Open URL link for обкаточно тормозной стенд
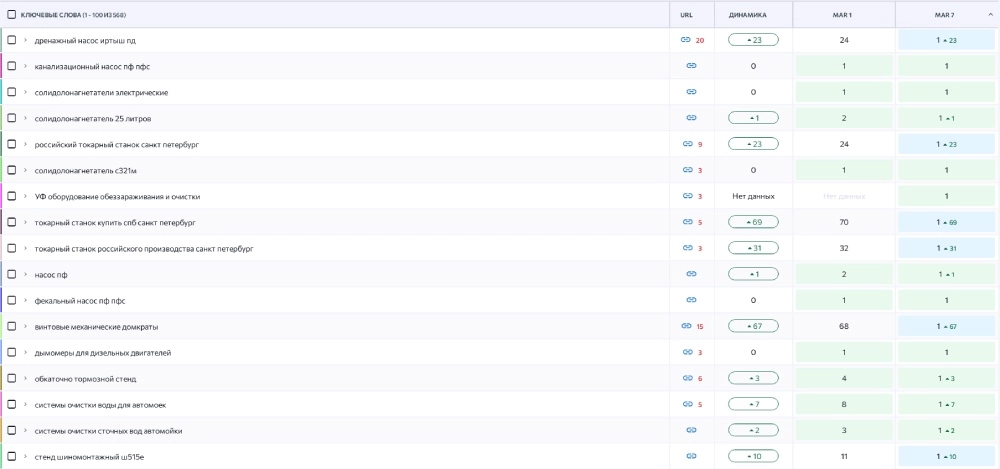1000x469 pixels. (x=688, y=378)
